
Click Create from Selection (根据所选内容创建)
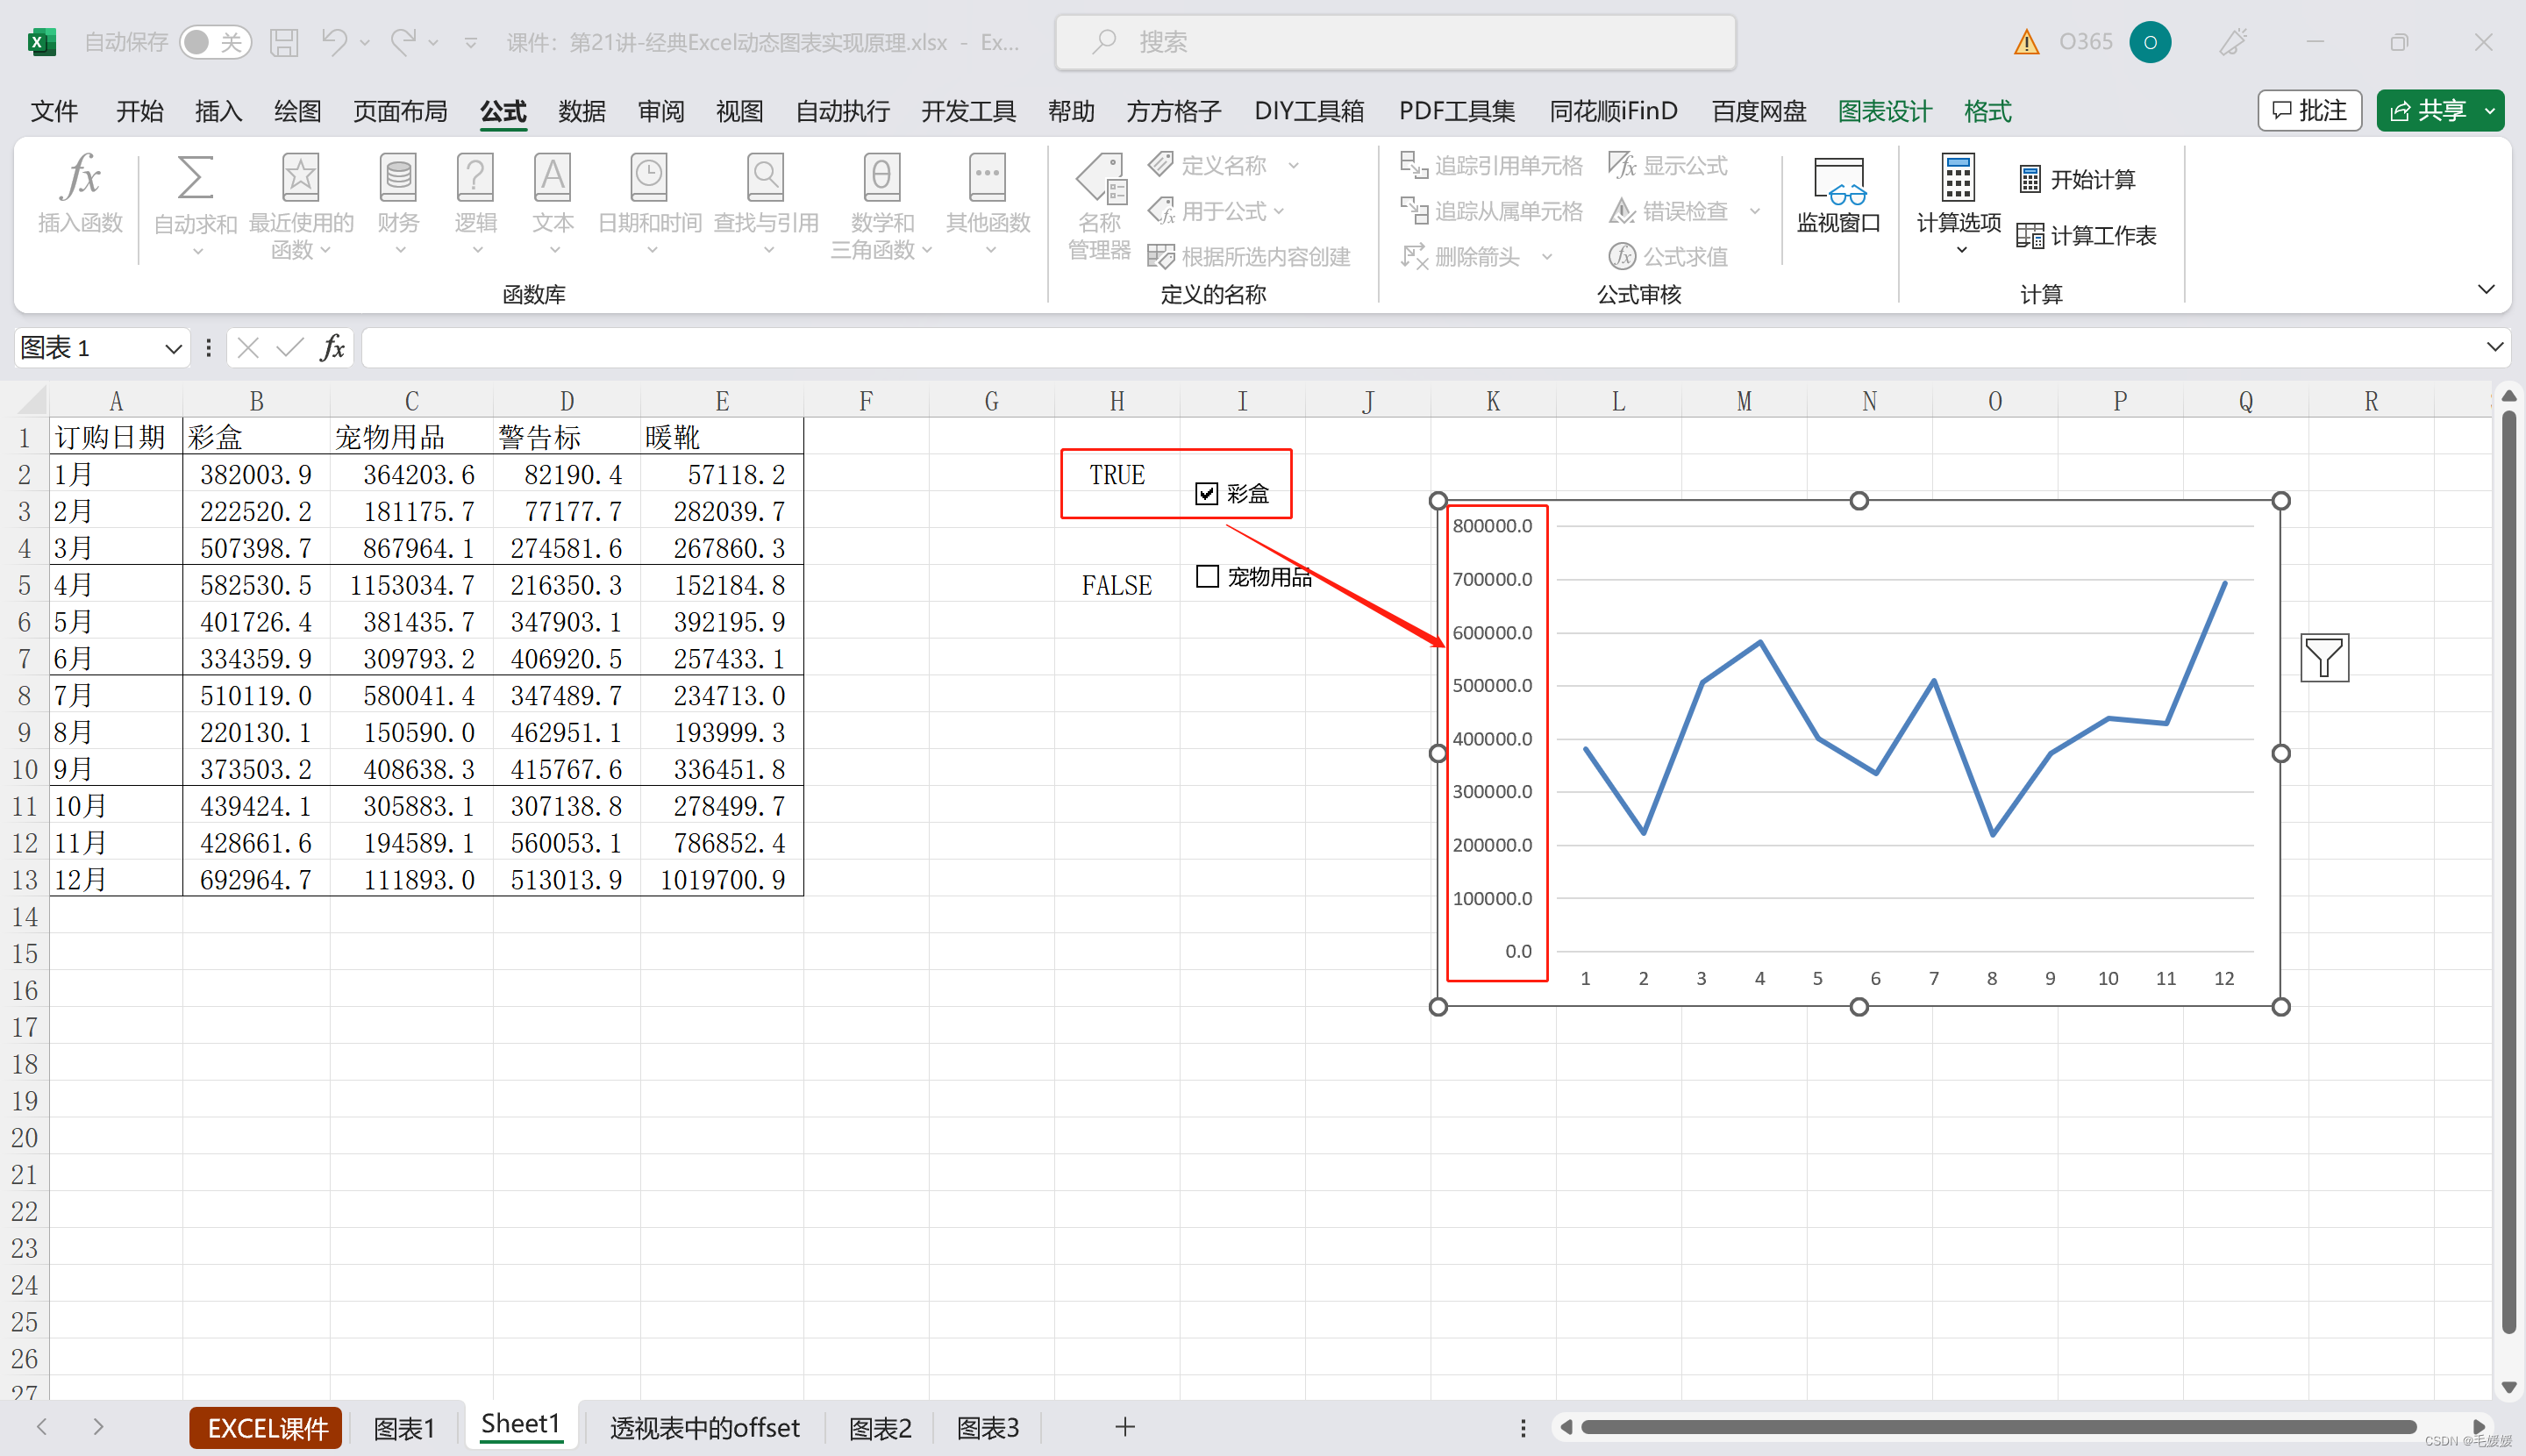pyautogui.click(x=1250, y=257)
